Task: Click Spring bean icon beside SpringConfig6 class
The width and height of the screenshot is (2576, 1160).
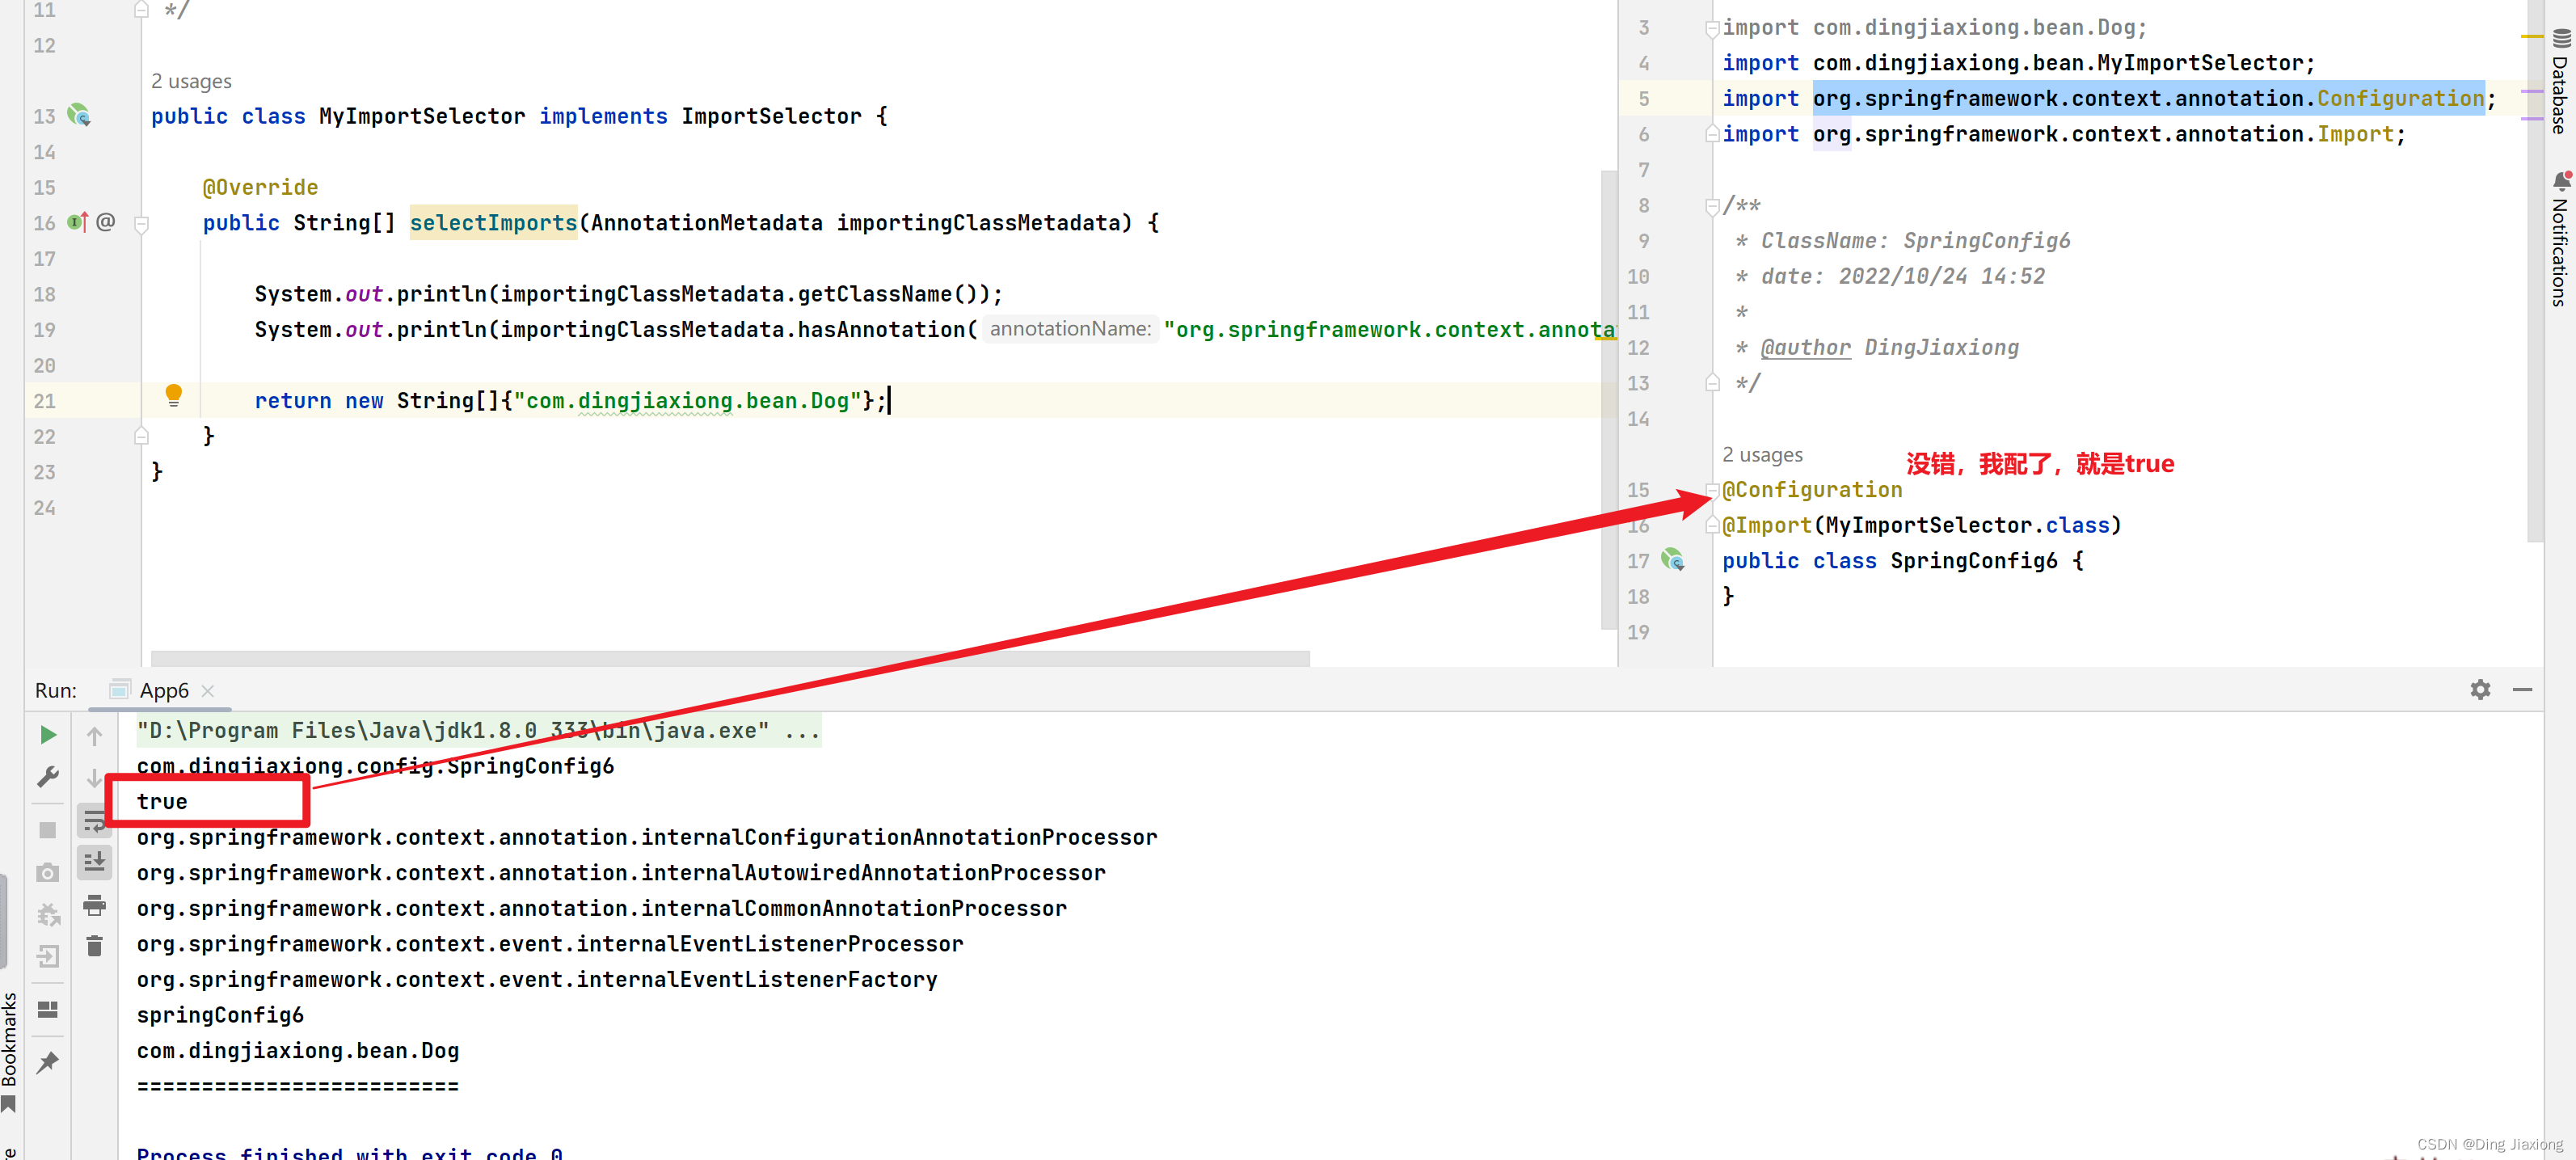Action: [1672, 560]
